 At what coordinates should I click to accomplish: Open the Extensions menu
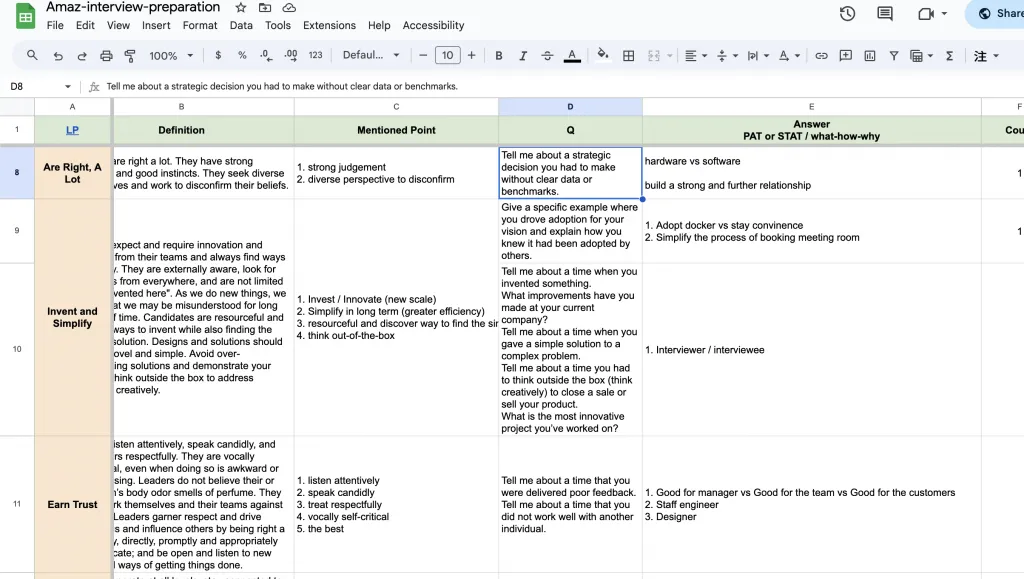point(329,25)
